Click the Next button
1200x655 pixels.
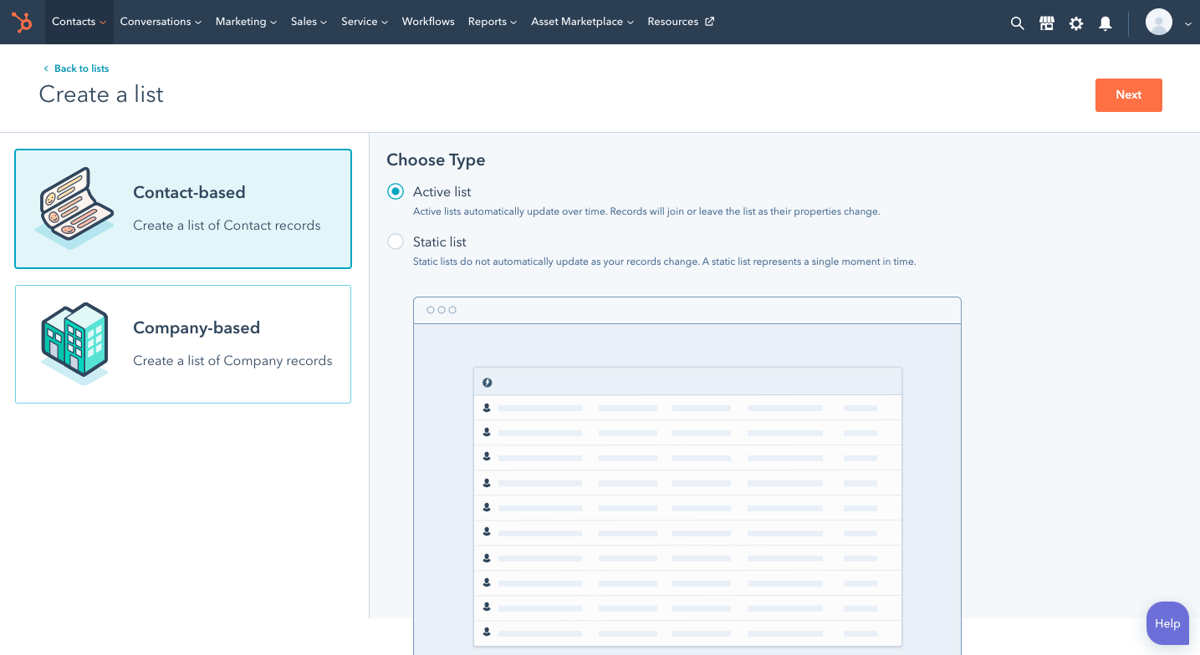pyautogui.click(x=1128, y=95)
